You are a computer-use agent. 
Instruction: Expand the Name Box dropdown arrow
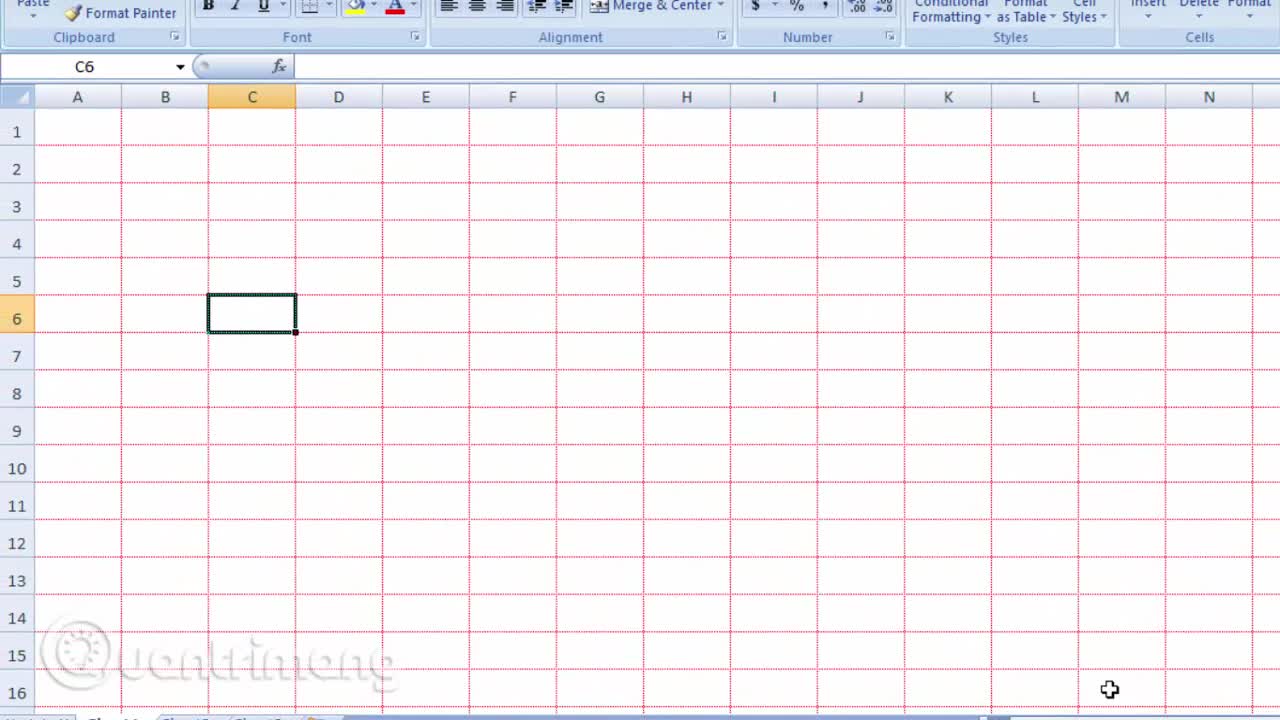[x=180, y=67]
